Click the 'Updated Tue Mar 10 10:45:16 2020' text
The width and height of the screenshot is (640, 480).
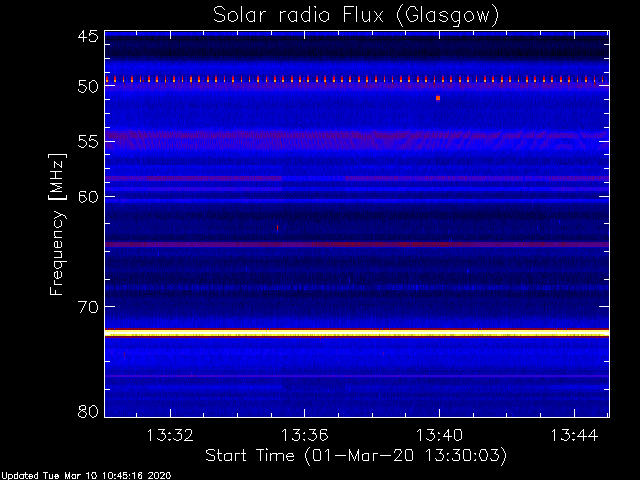(86, 476)
